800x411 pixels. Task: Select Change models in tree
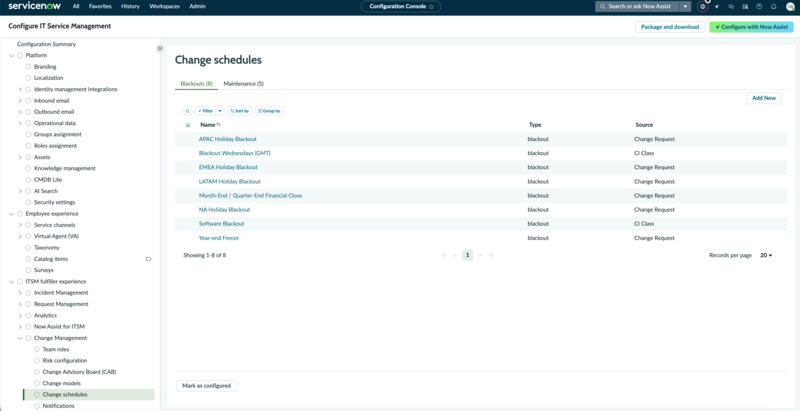pos(62,383)
